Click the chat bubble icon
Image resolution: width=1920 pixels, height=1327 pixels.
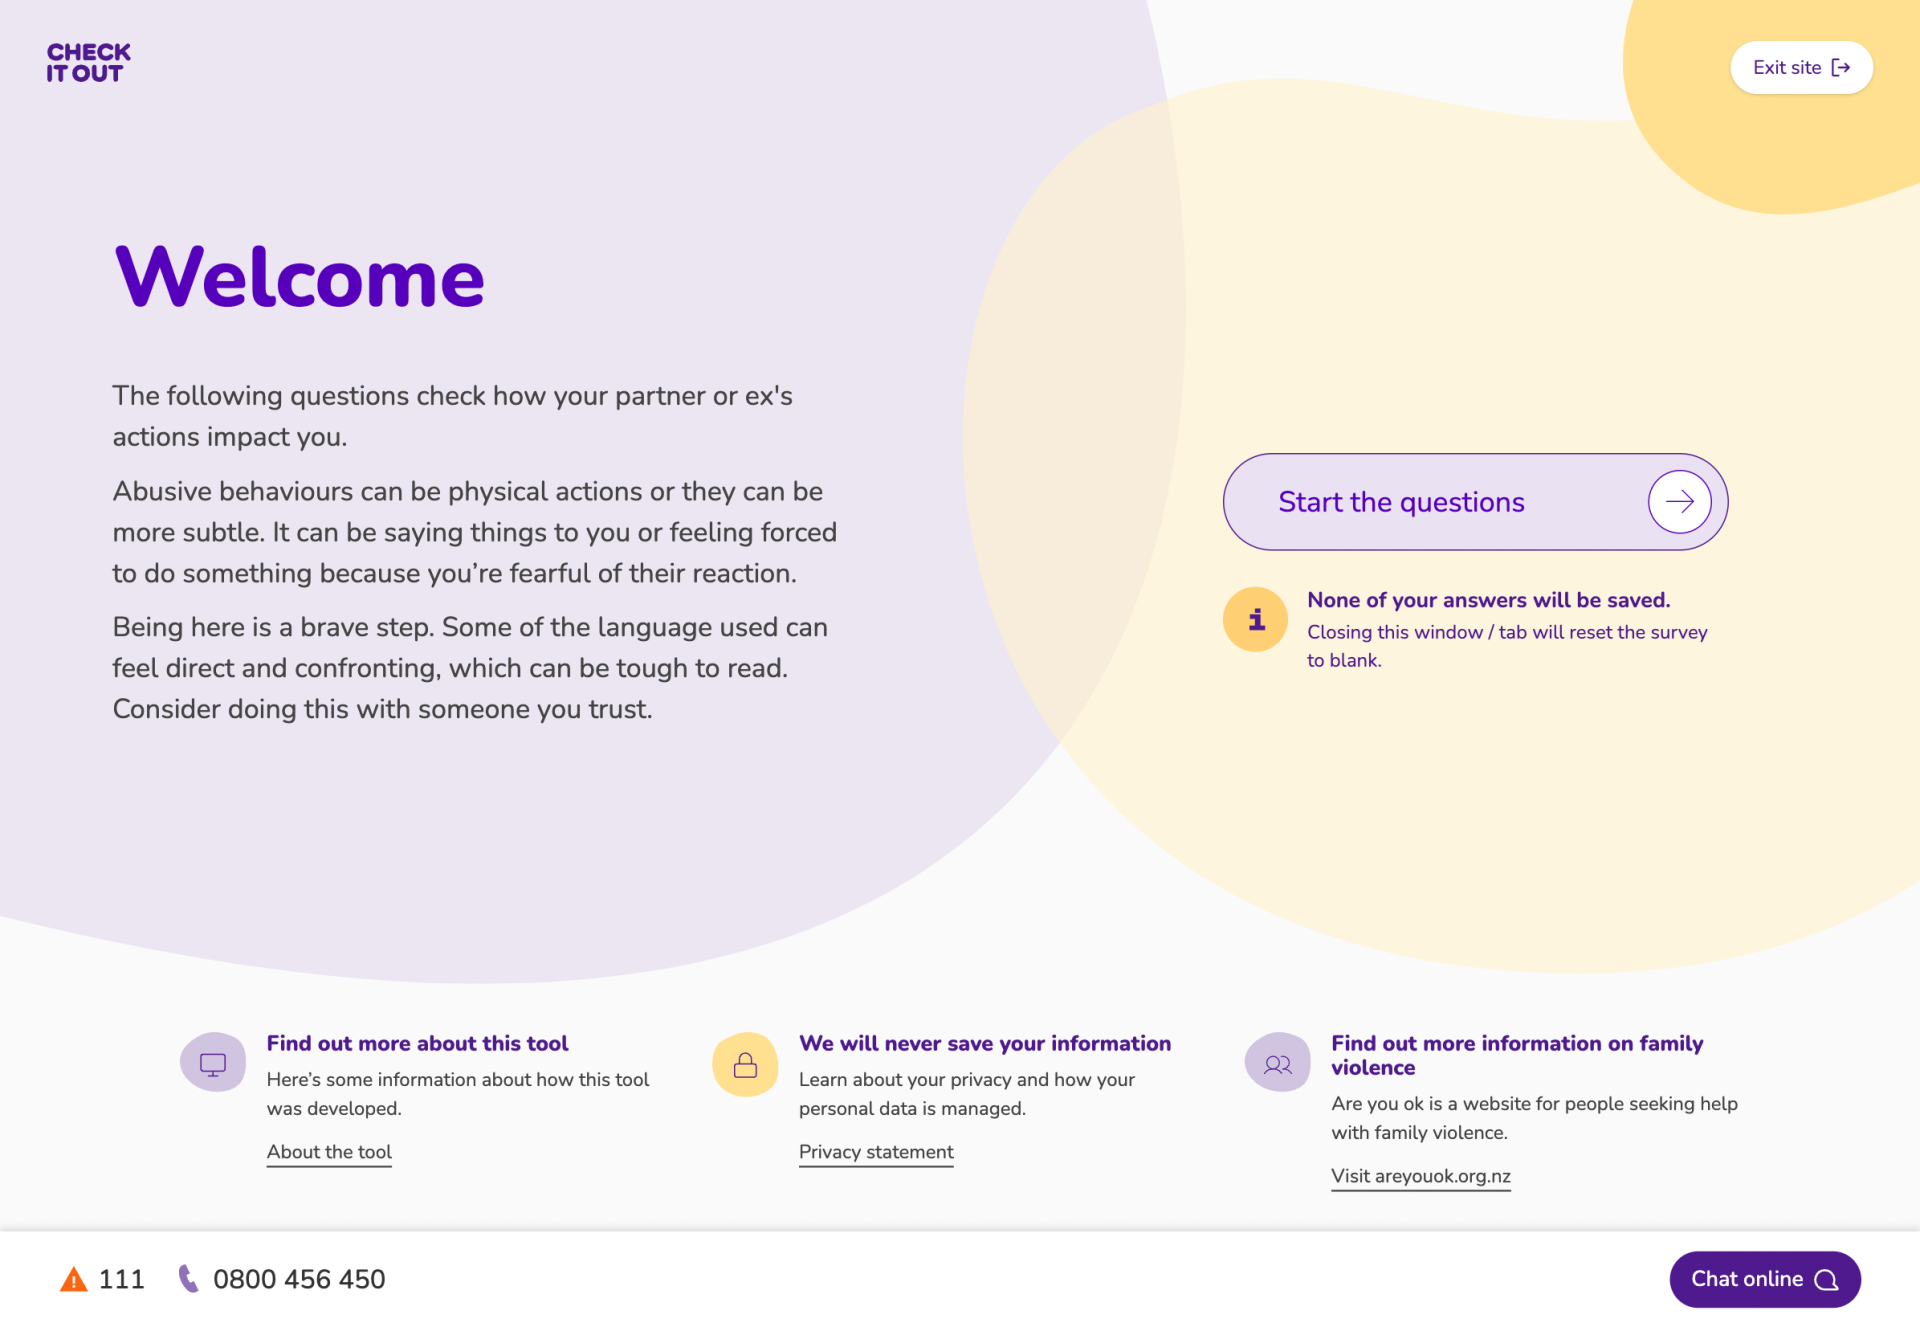click(1826, 1280)
